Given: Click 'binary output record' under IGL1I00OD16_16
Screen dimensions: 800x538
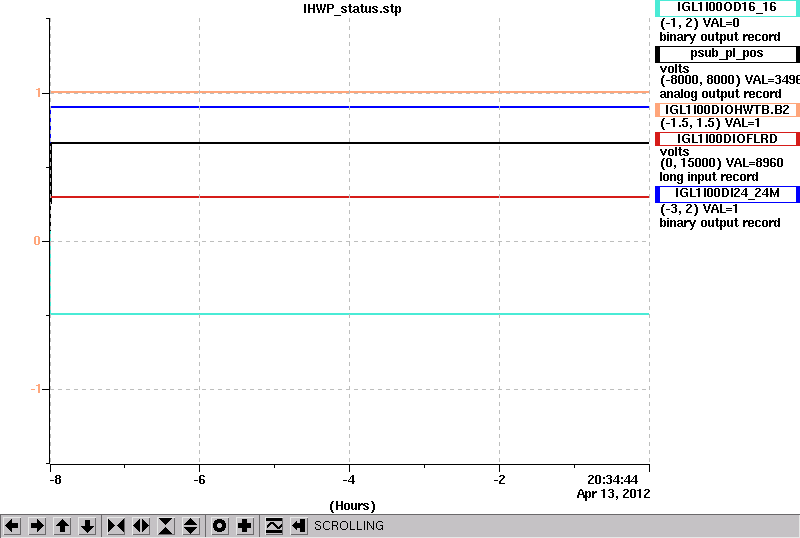Looking at the screenshot, I should (720, 37).
